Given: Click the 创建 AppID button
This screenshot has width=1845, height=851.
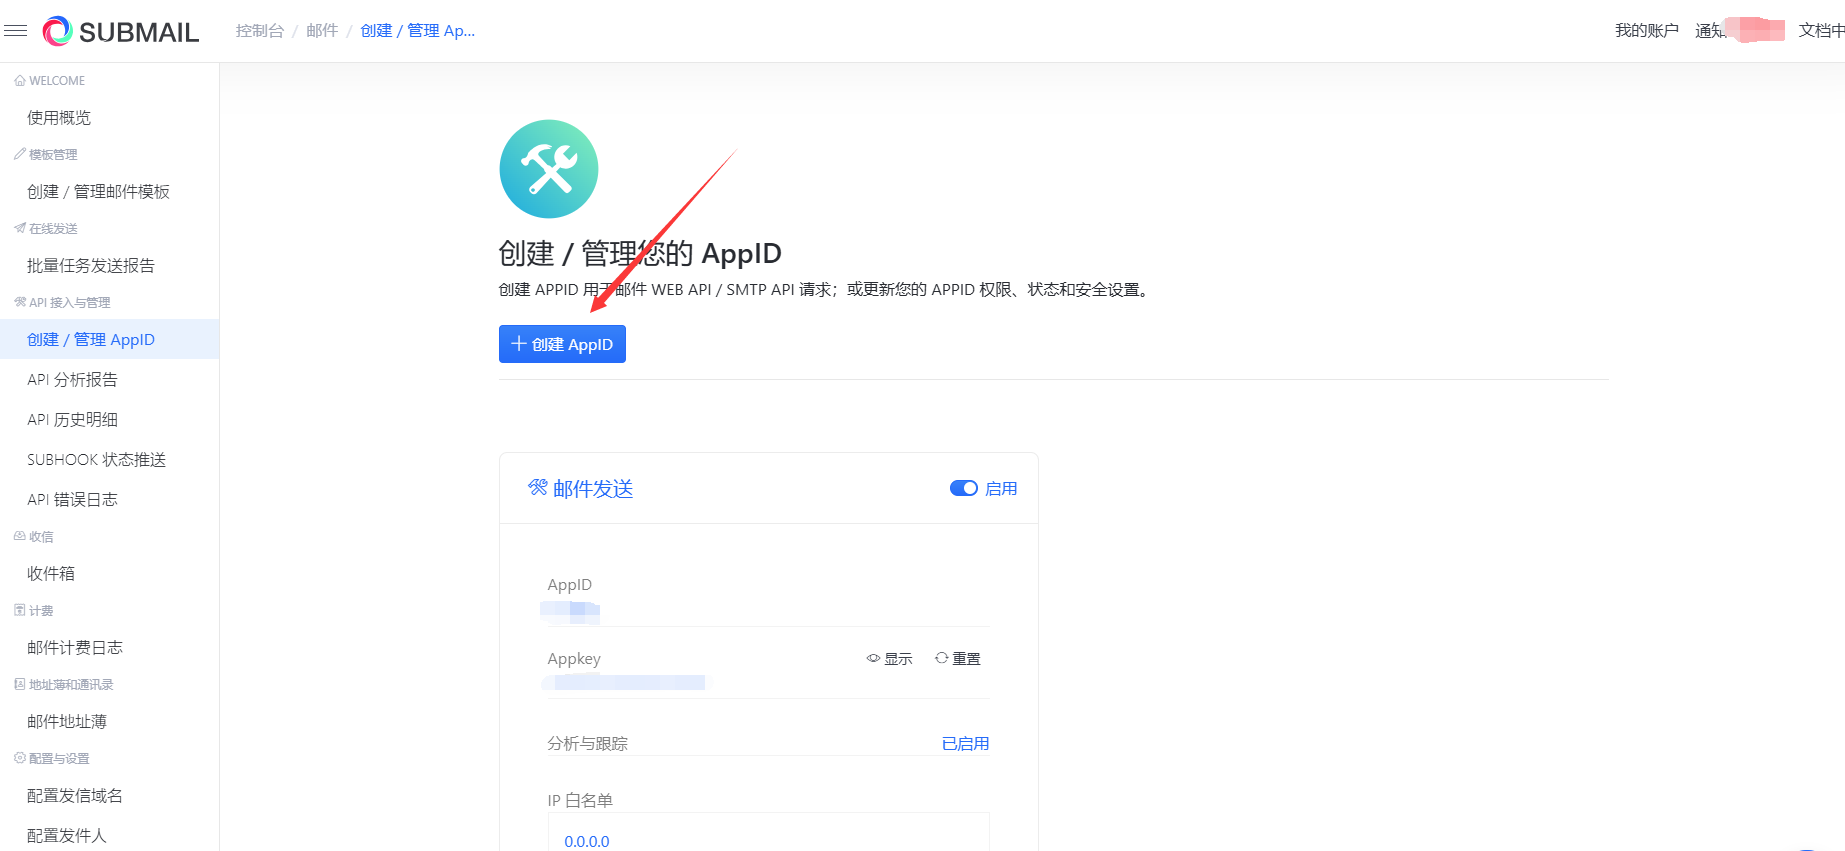Looking at the screenshot, I should click(x=562, y=344).
